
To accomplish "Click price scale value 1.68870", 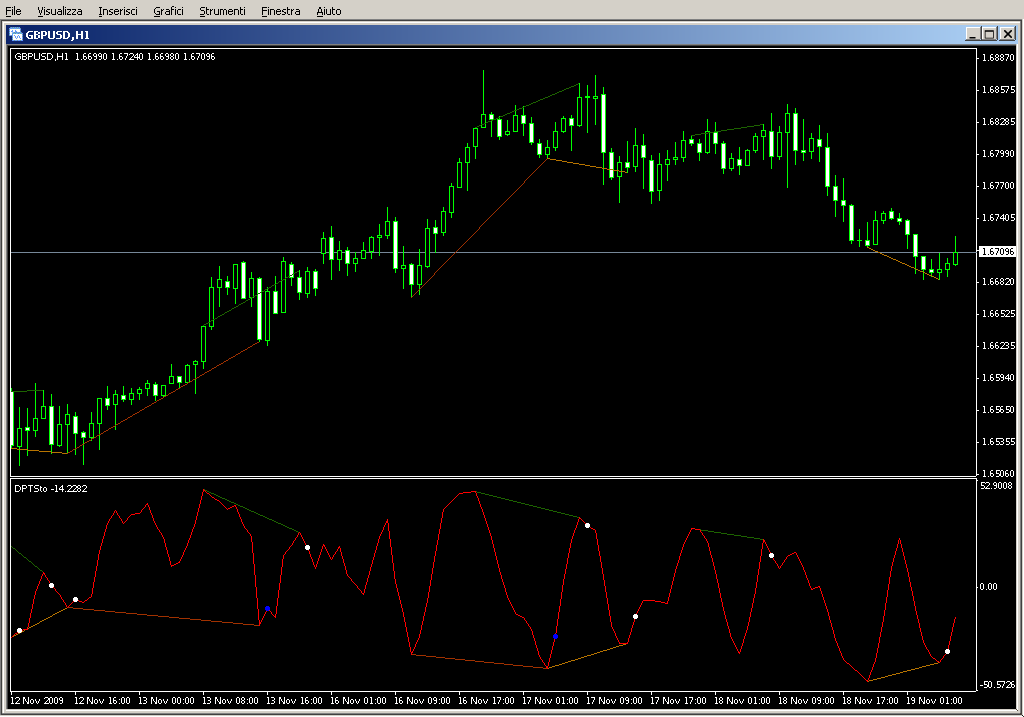I will pyautogui.click(x=999, y=57).
